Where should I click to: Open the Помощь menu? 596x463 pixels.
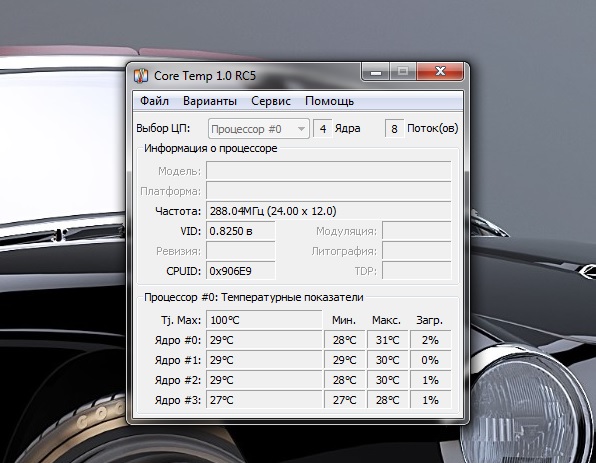[330, 101]
